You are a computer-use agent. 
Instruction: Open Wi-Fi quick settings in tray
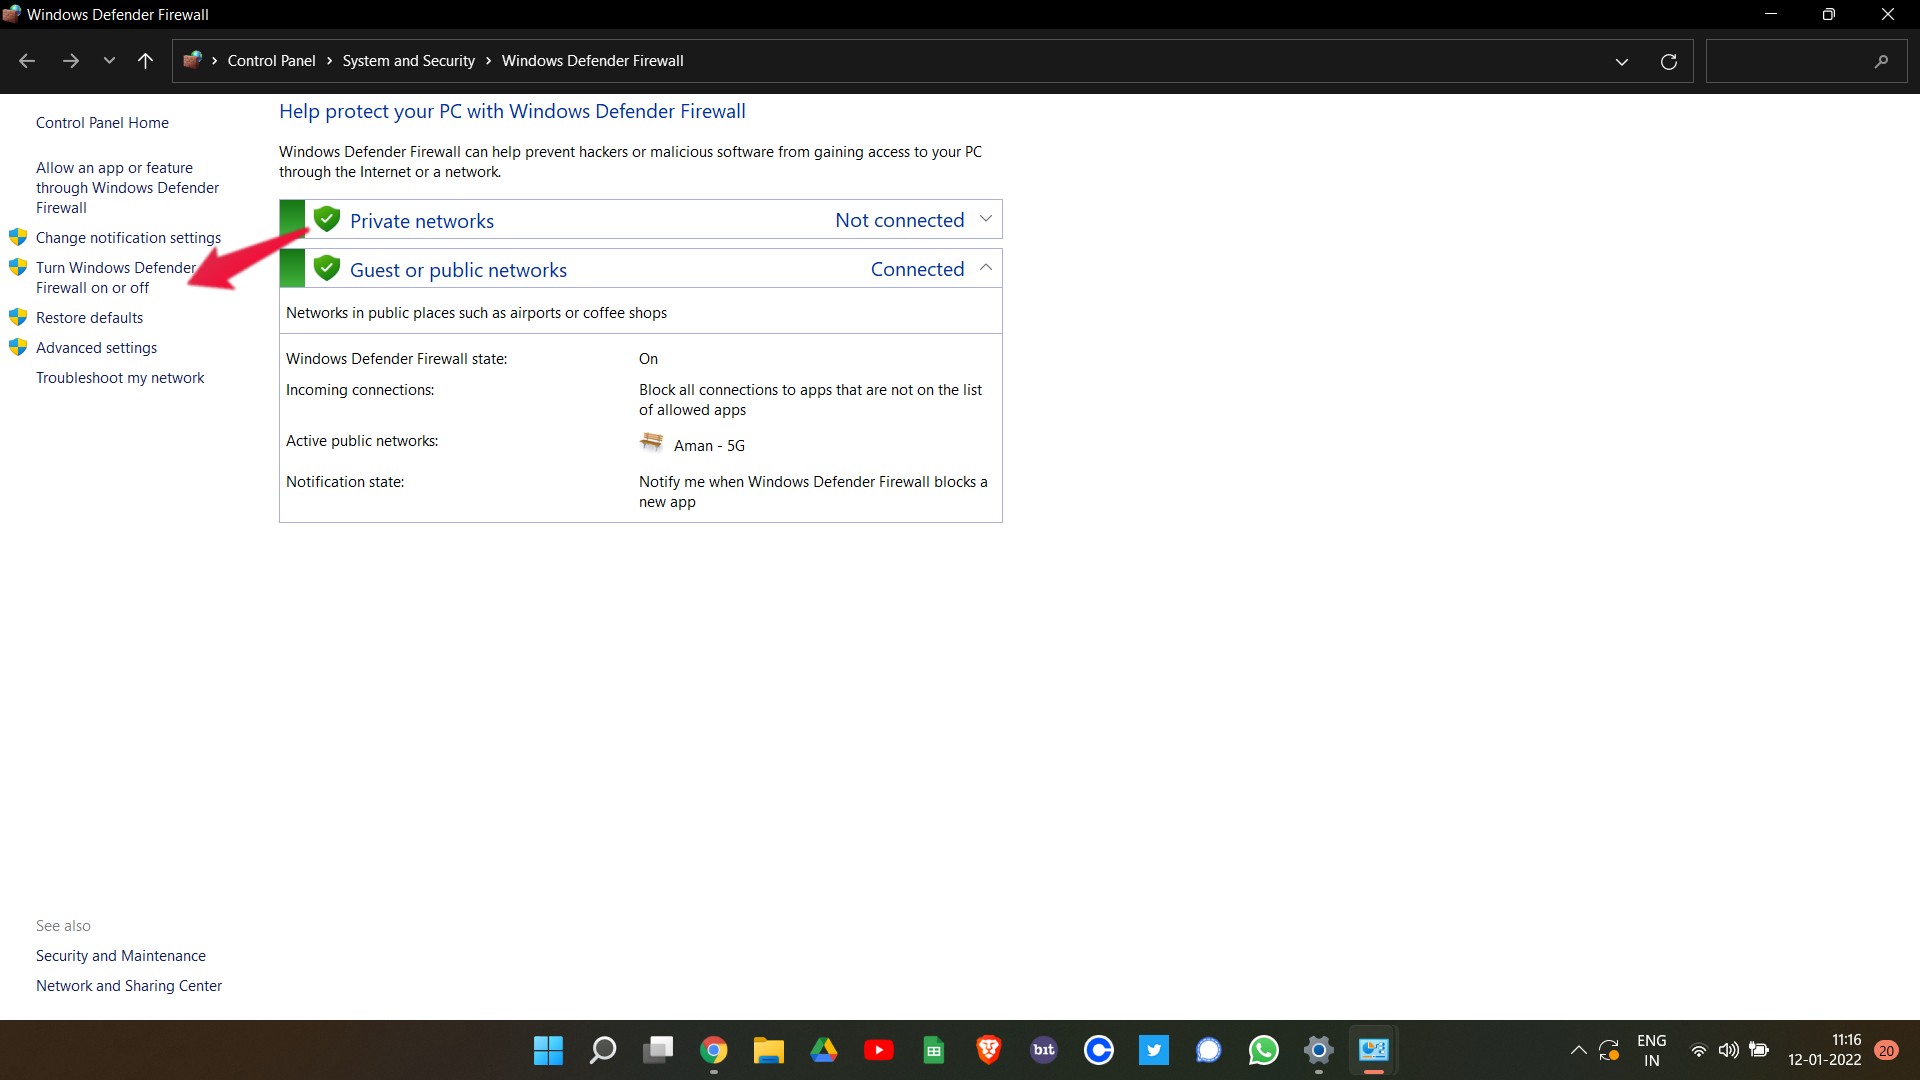(x=1698, y=1050)
